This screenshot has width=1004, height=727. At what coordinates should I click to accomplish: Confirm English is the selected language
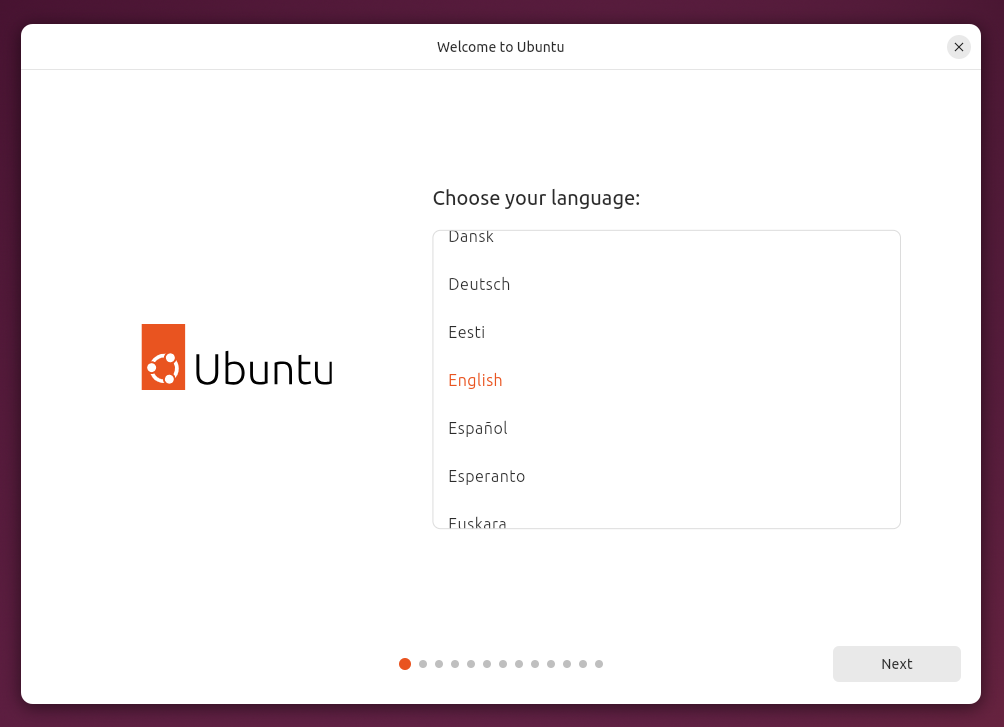(475, 380)
